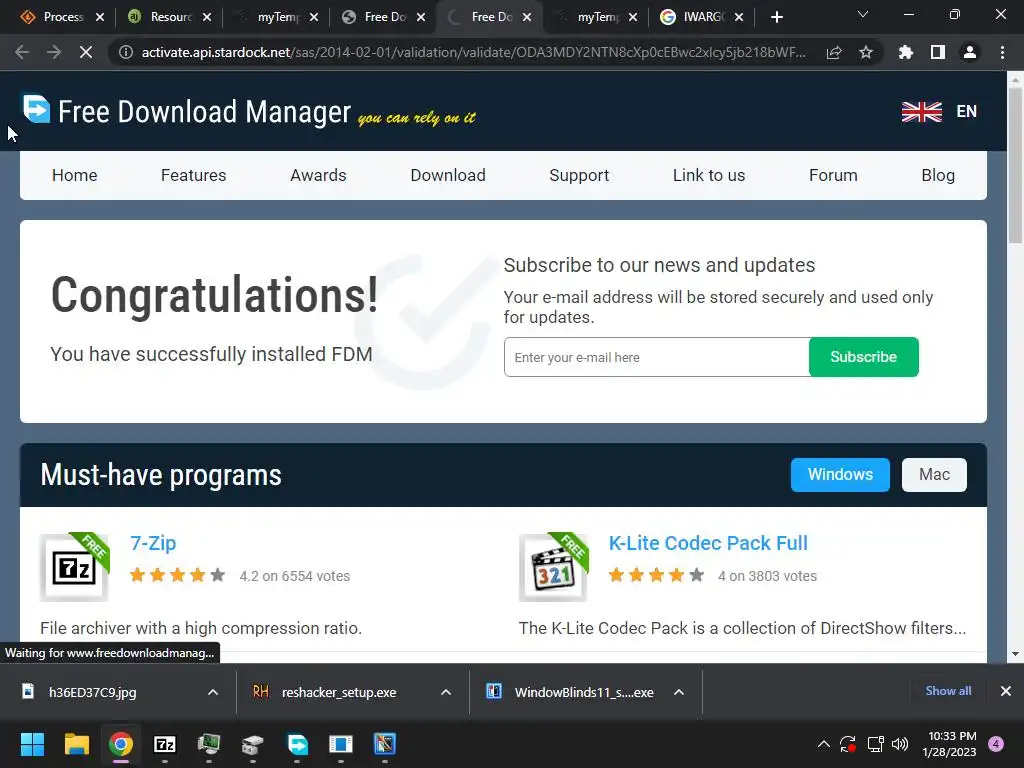Open the Blog navigation item
This screenshot has width=1024, height=768.
938,175
